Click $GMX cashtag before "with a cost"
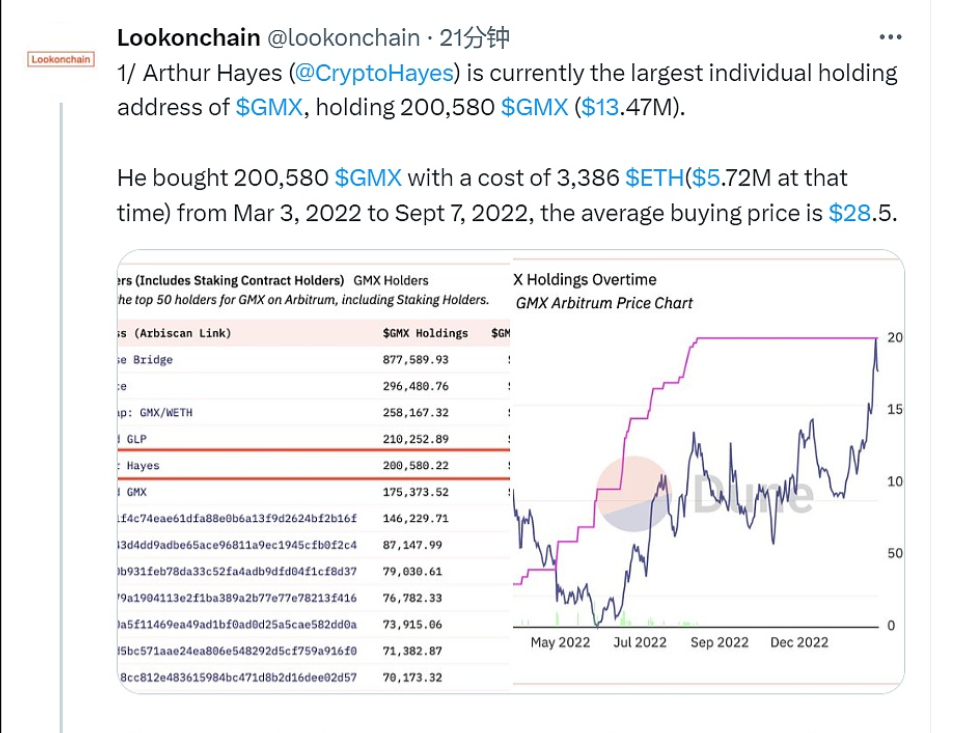 pyautogui.click(x=368, y=178)
